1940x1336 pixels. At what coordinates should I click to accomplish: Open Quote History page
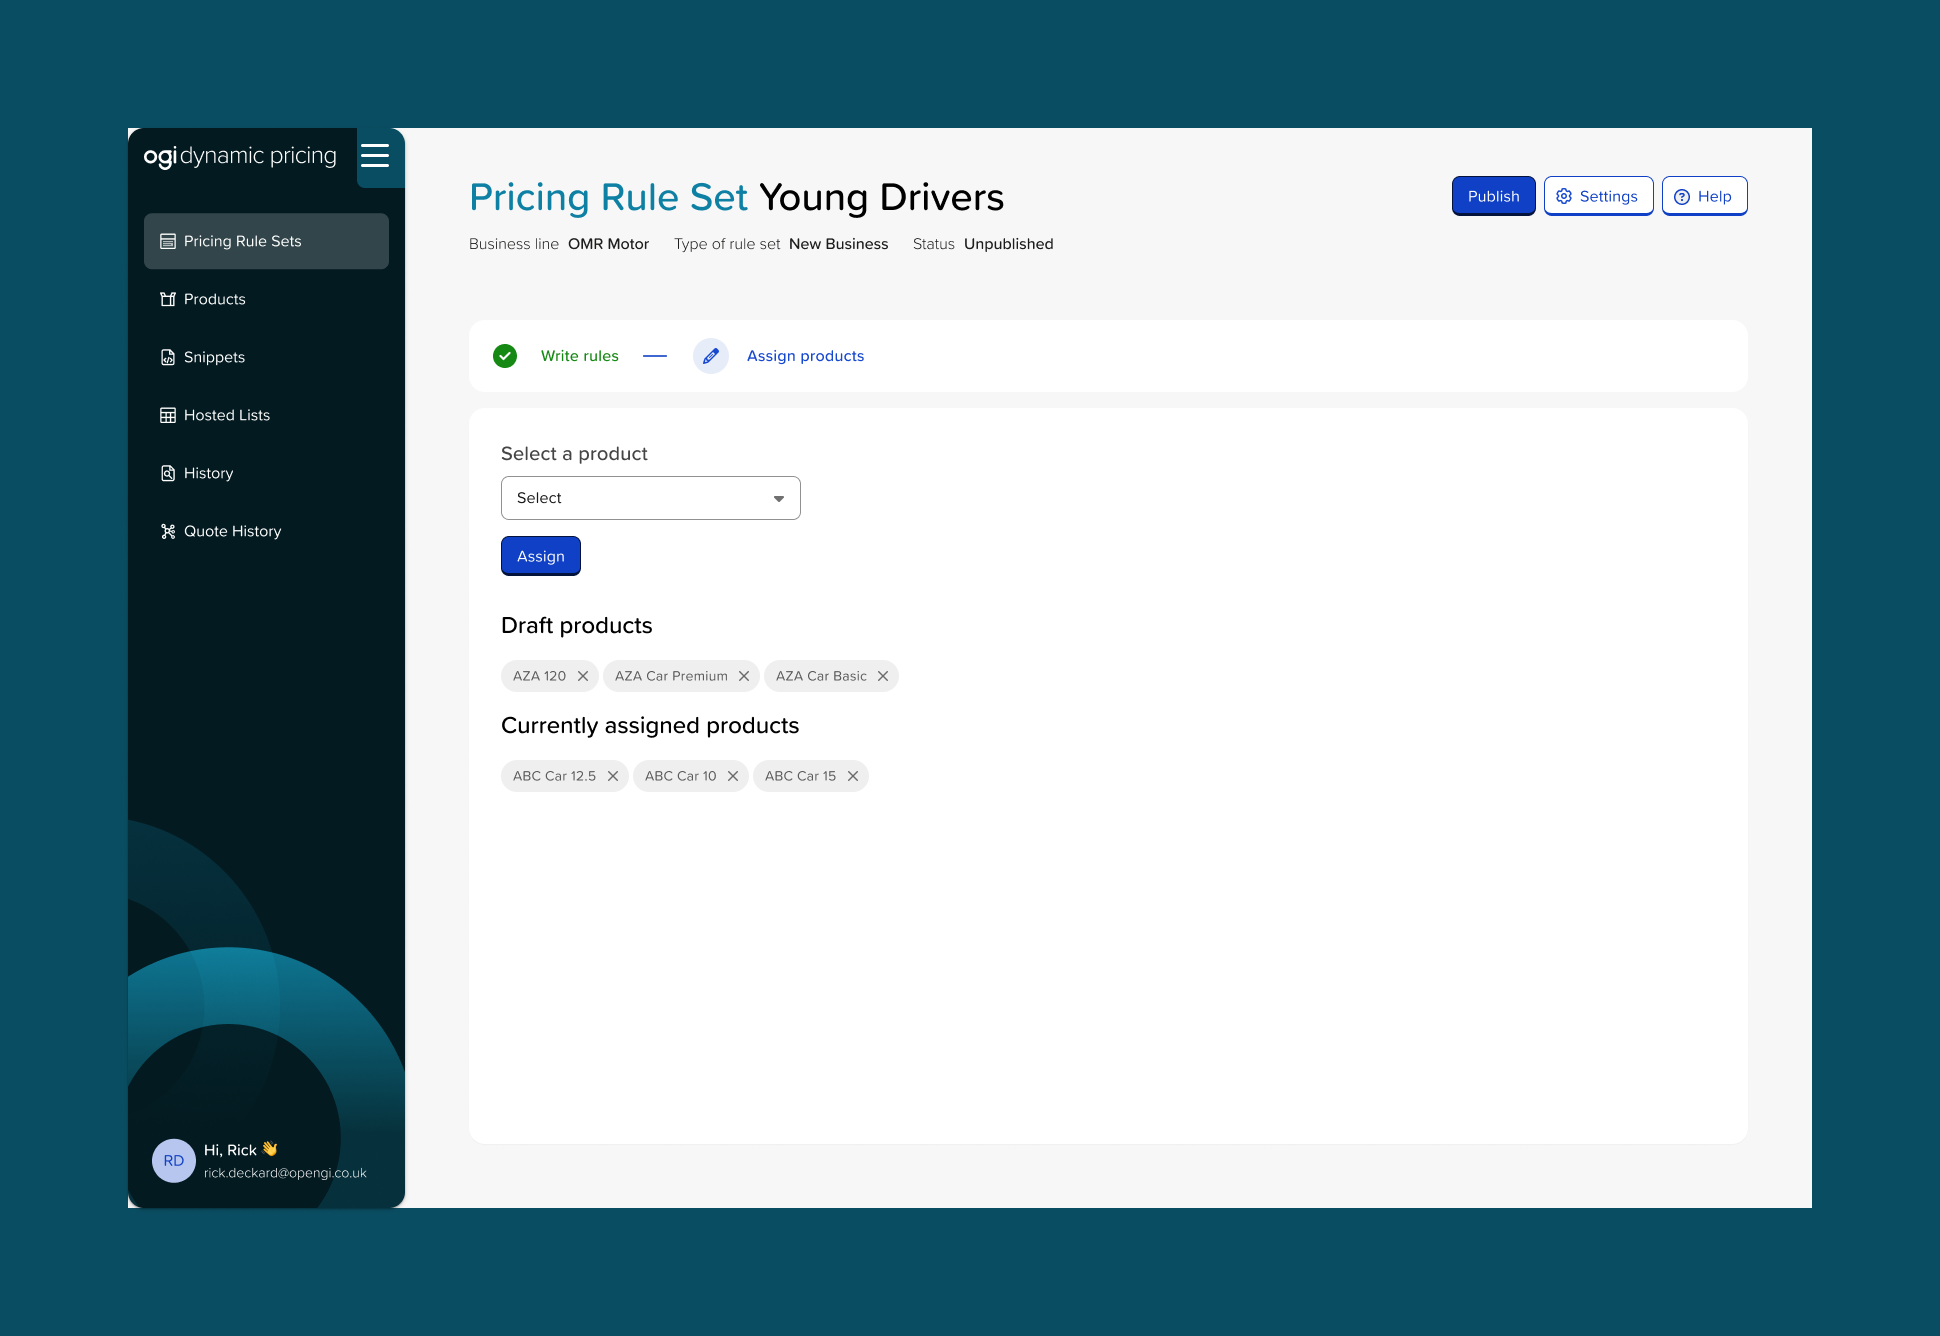point(232,531)
